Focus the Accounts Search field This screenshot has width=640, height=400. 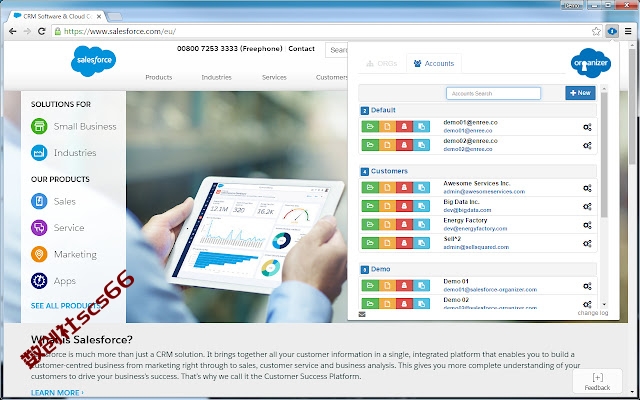coord(493,93)
